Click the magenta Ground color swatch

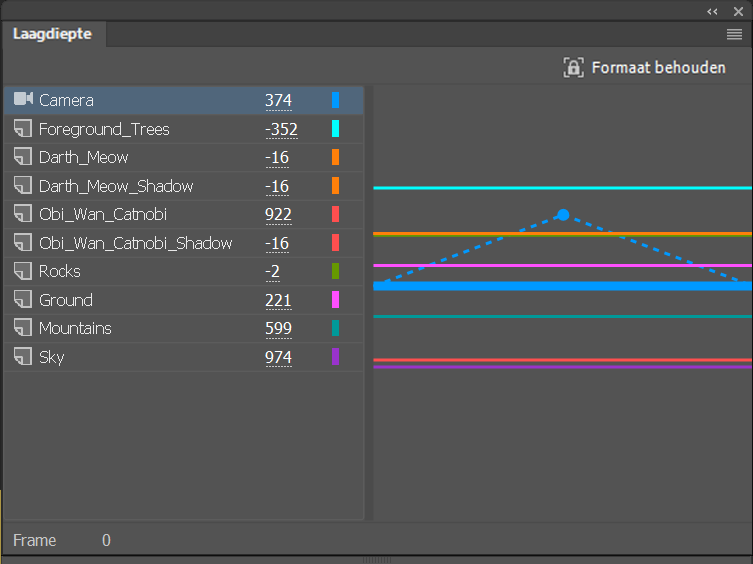coord(336,300)
